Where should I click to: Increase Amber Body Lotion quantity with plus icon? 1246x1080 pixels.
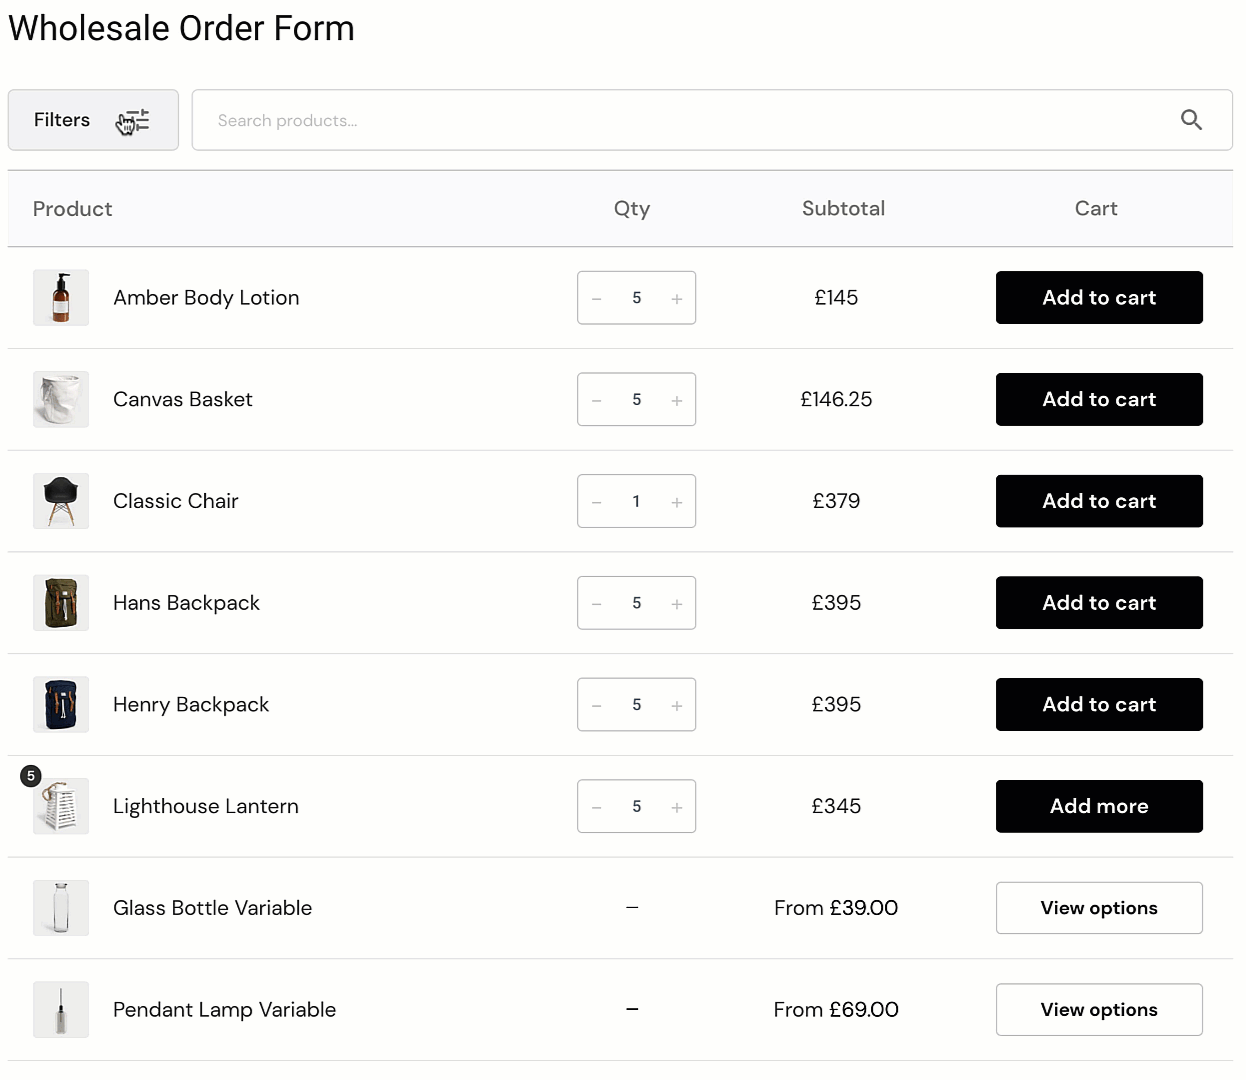tap(677, 297)
